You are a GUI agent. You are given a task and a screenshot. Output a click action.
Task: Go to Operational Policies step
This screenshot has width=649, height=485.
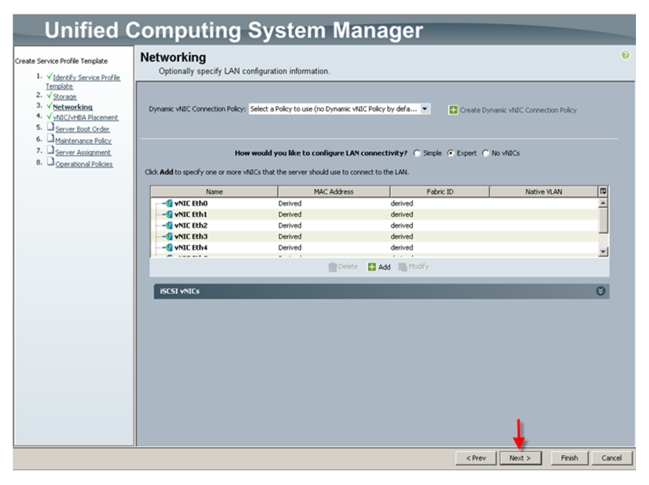84,164
